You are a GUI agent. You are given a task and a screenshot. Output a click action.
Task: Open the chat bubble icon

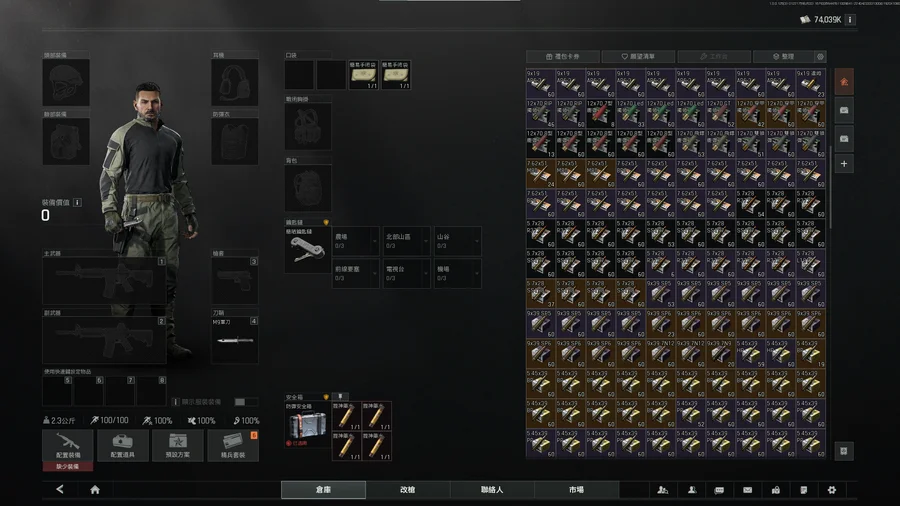(719, 490)
